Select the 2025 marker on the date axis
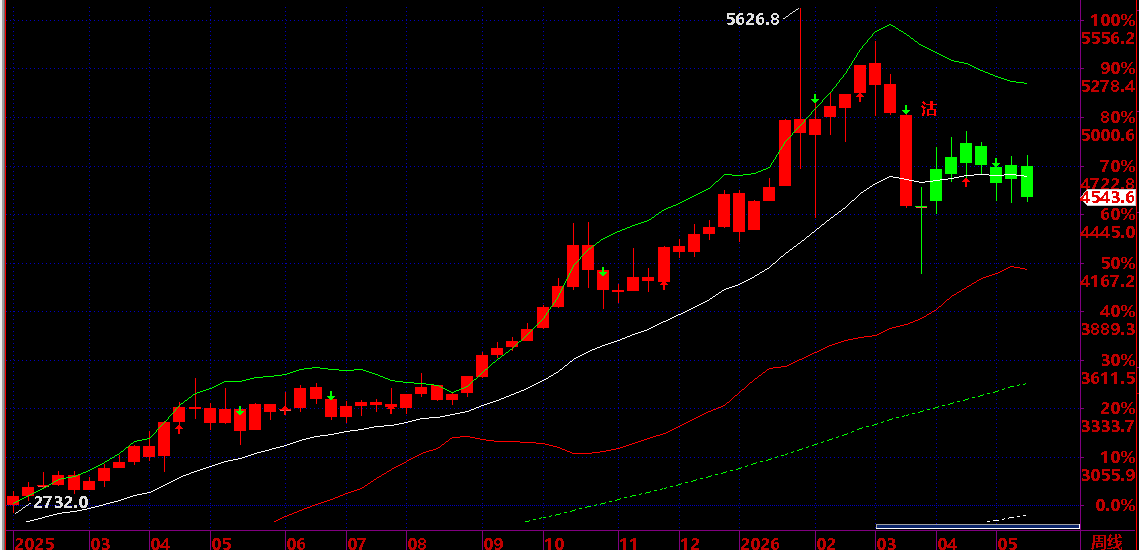 point(35,543)
